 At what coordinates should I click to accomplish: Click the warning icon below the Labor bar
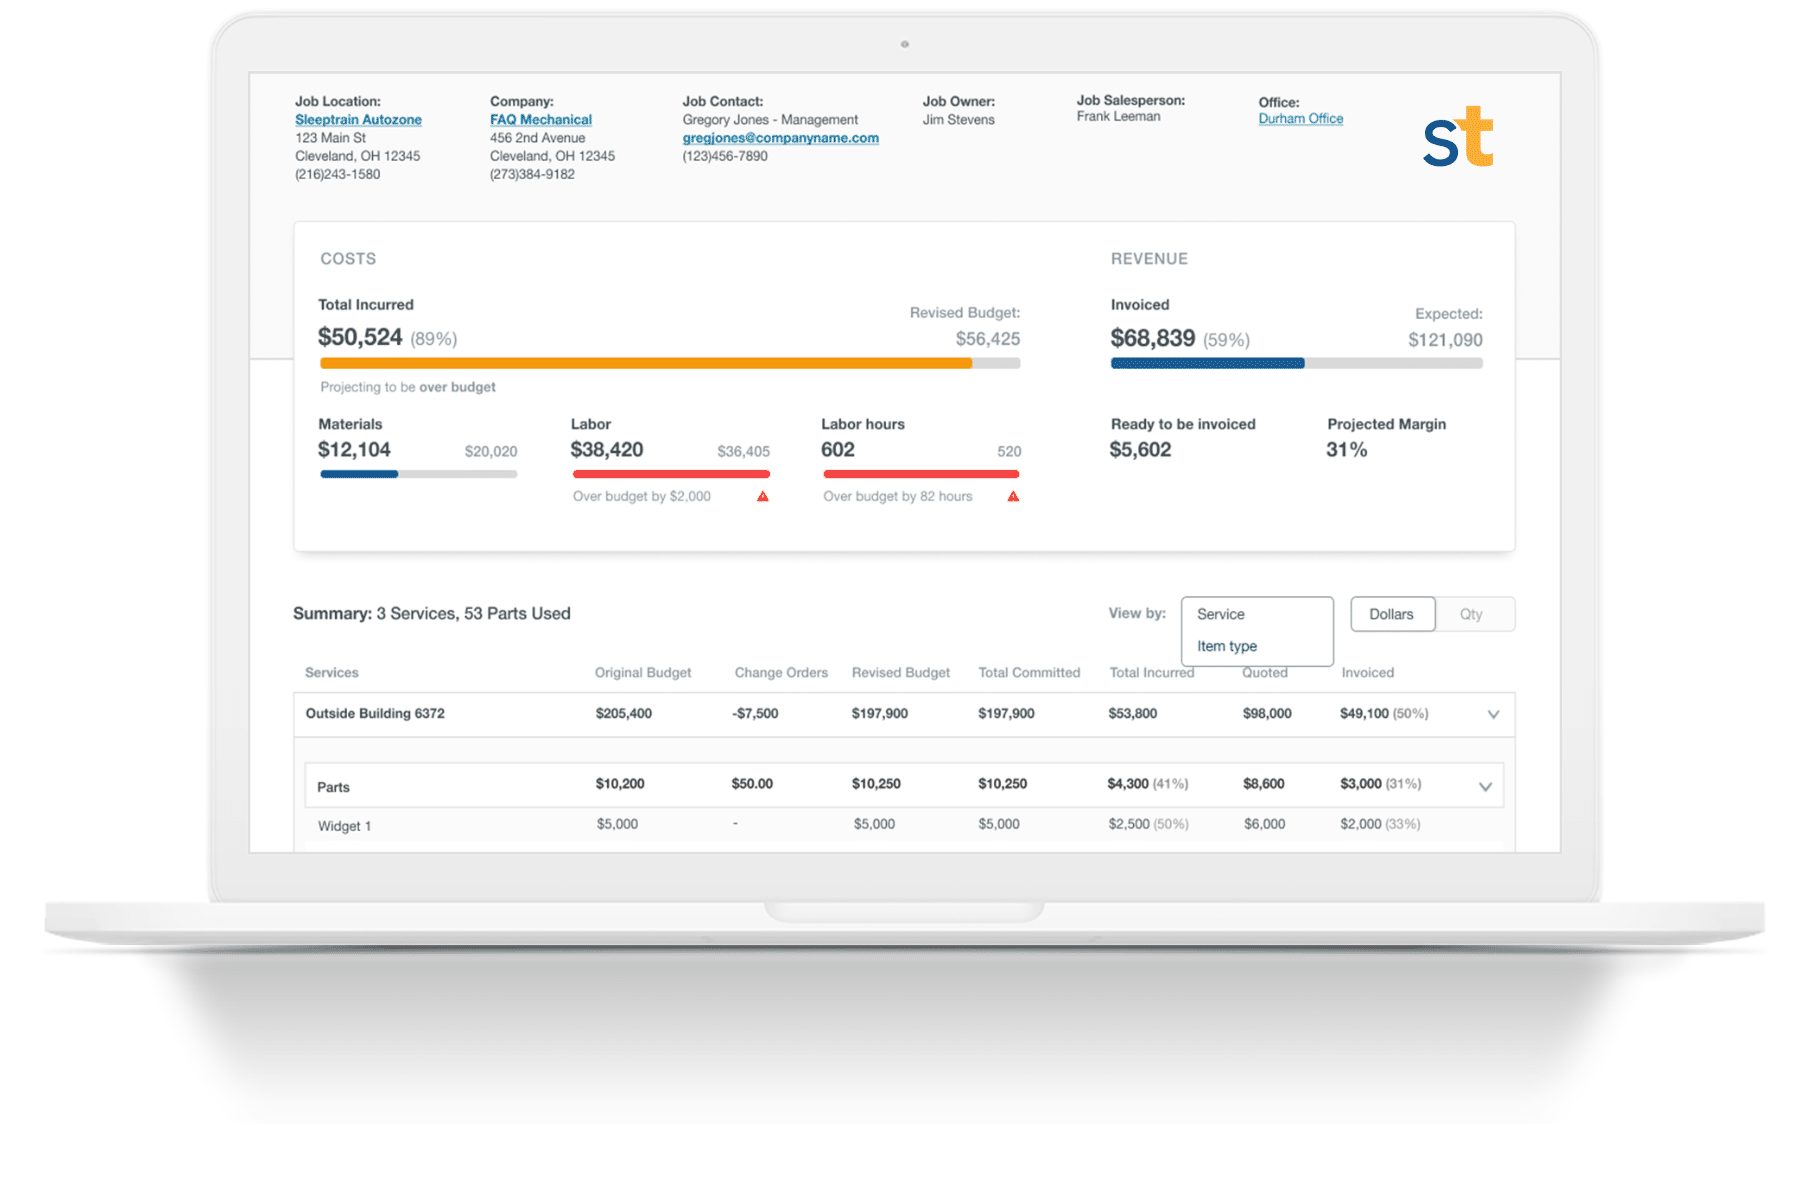(x=763, y=495)
